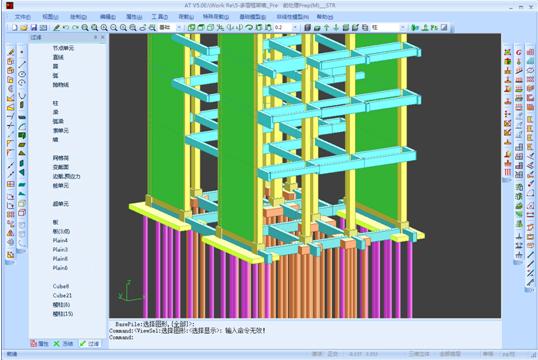This screenshot has height=360, width=538.
Task: Select the circle drawing tool in the left toolbar
Action: click(22, 74)
